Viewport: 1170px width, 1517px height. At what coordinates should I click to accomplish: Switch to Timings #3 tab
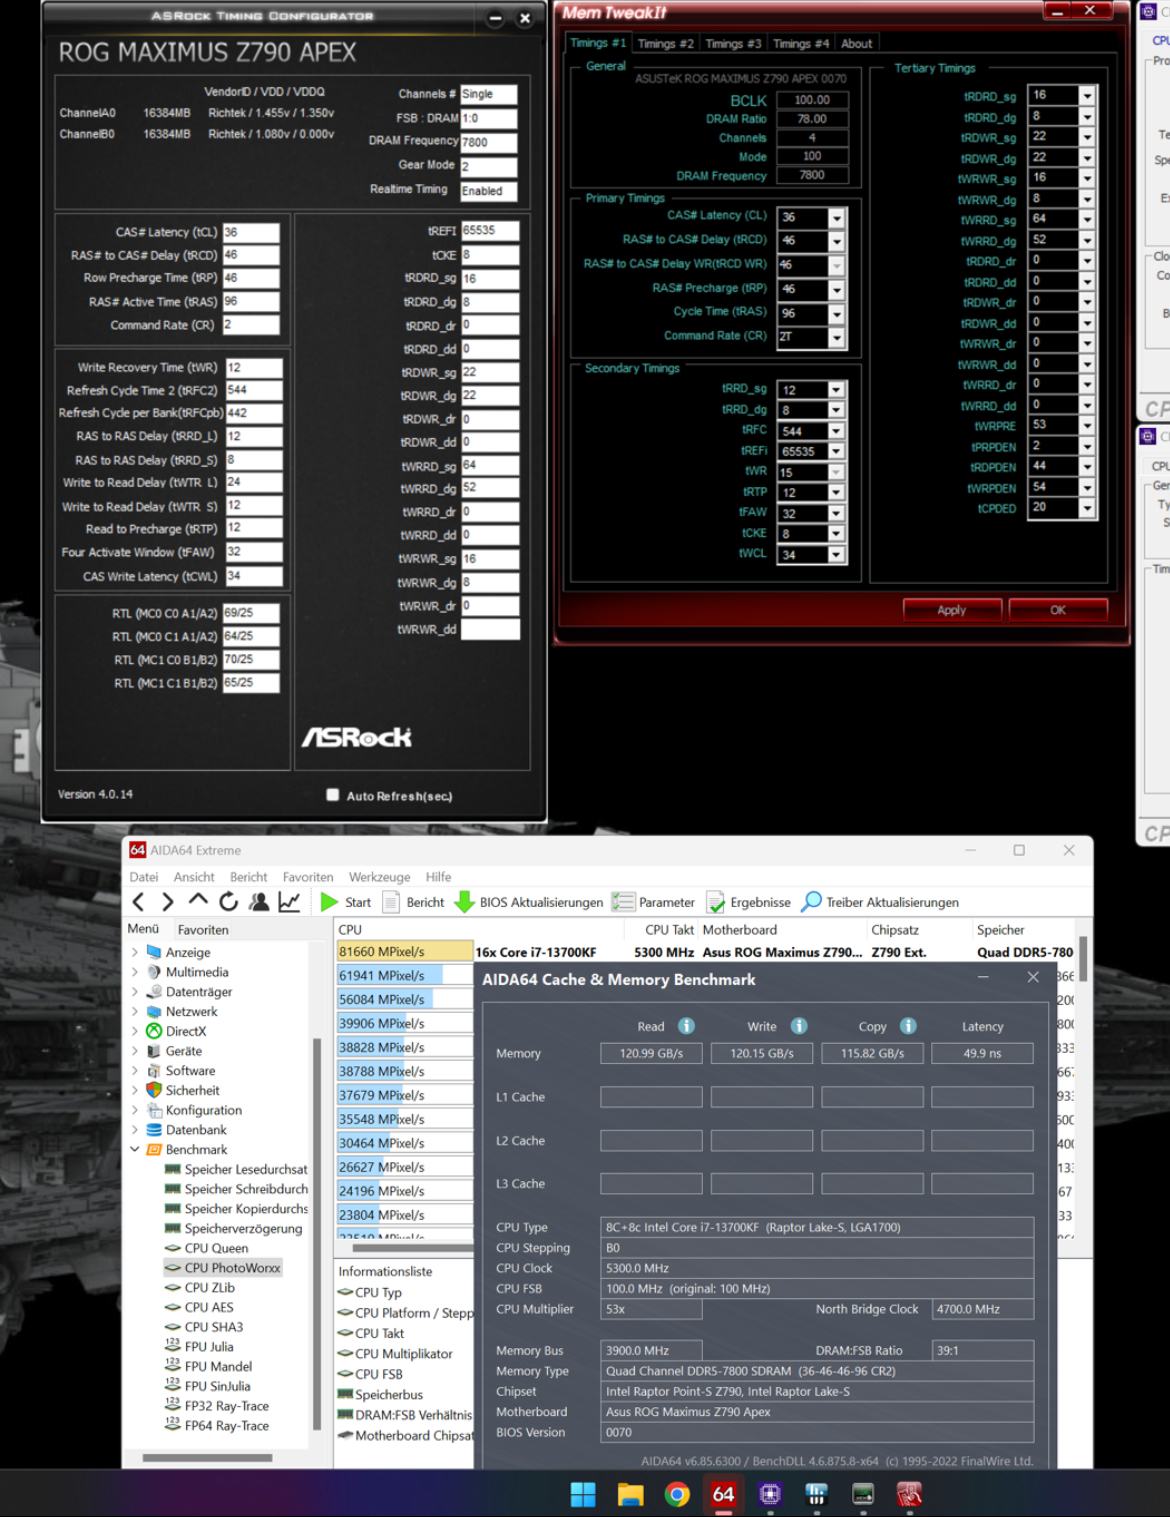pos(733,43)
